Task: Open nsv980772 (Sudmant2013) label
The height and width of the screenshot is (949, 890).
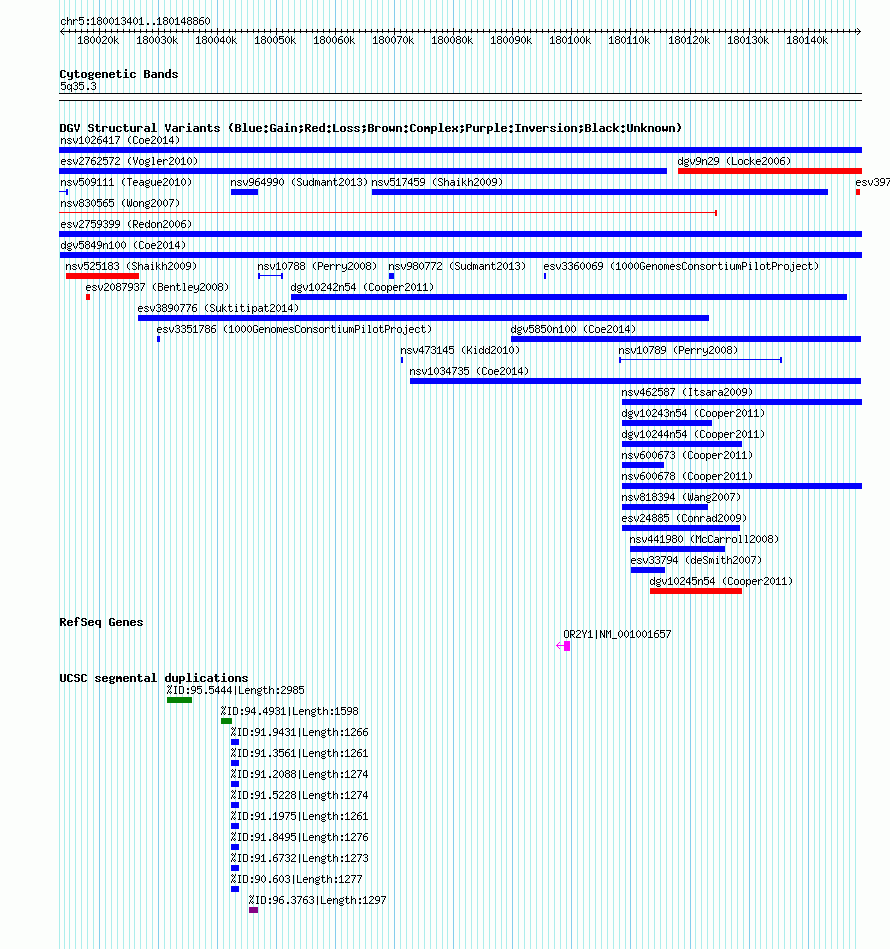Action: 457,266
